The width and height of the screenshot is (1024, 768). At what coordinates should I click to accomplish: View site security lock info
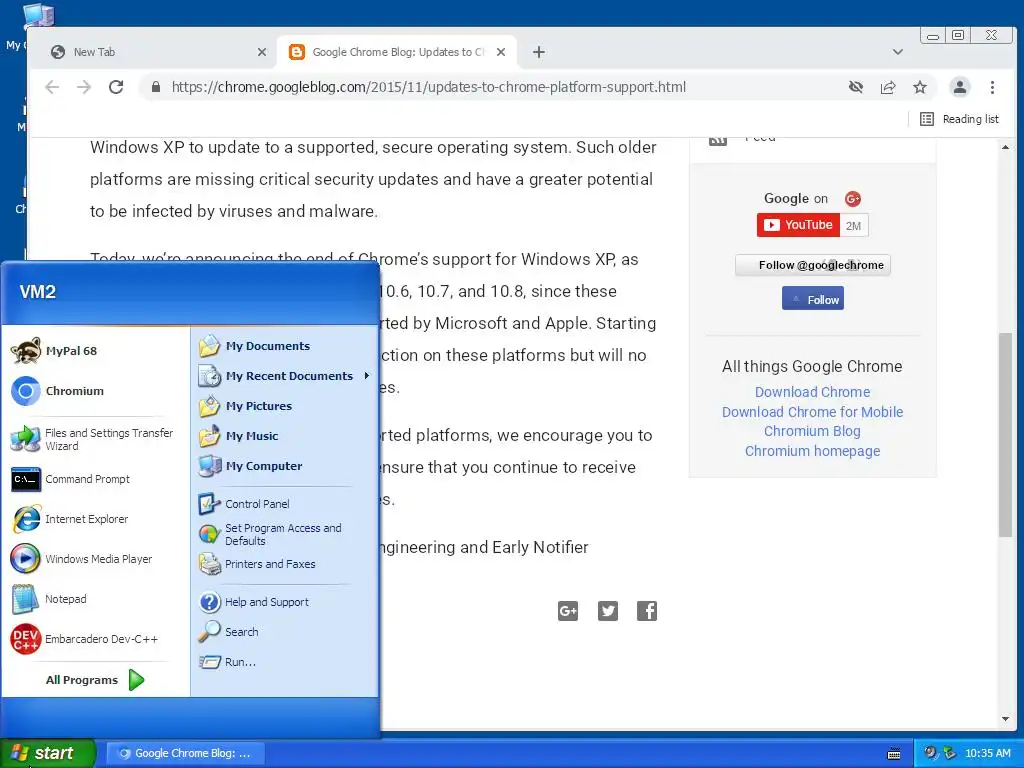[155, 87]
